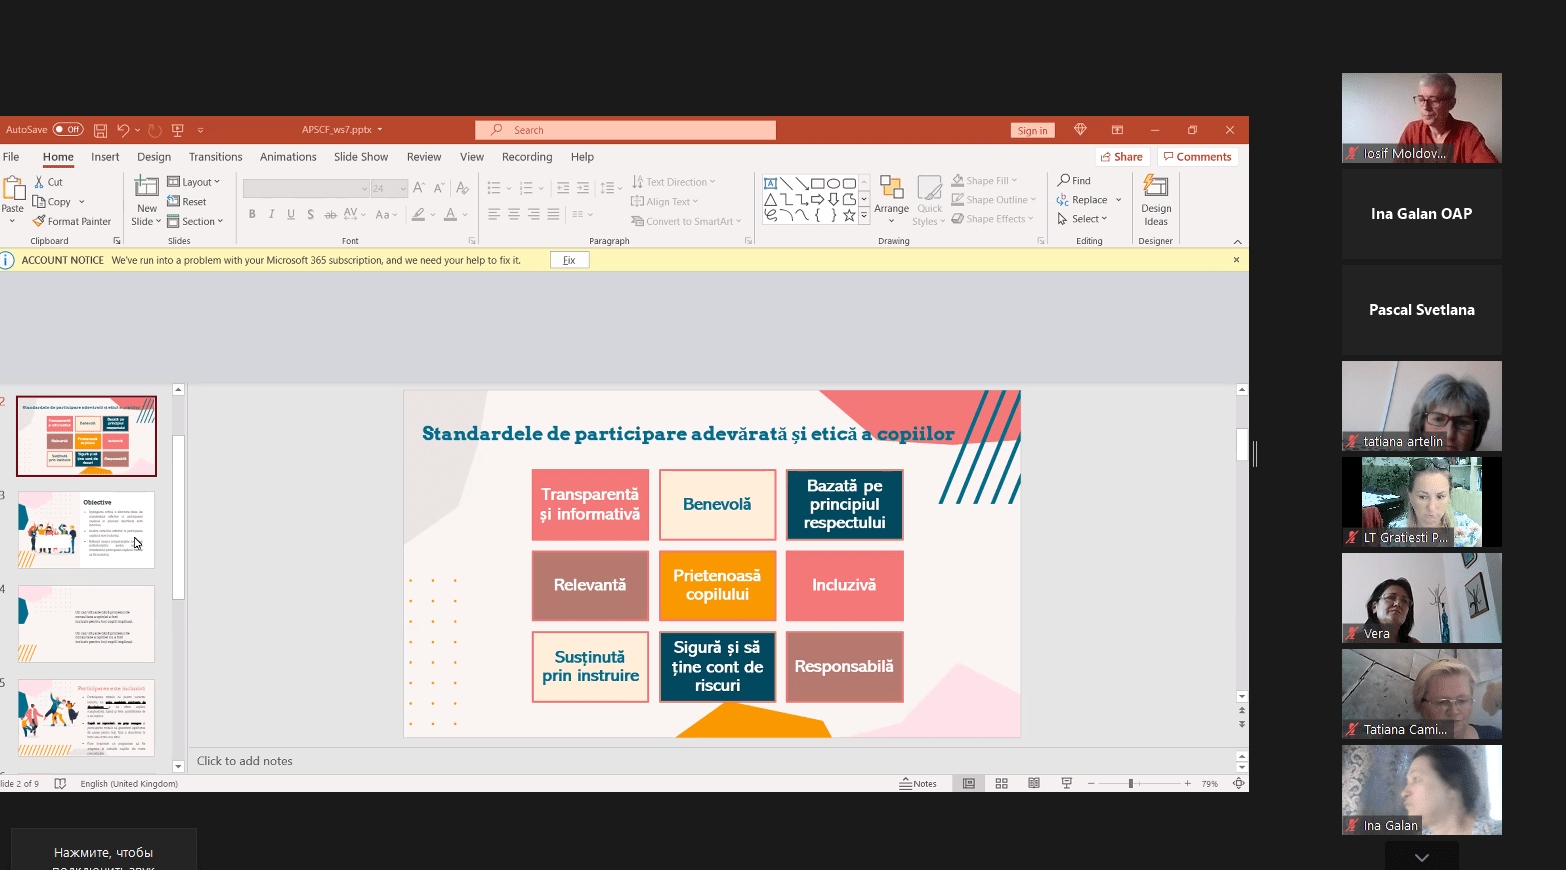Adjust the zoom slider handle

click(1131, 784)
